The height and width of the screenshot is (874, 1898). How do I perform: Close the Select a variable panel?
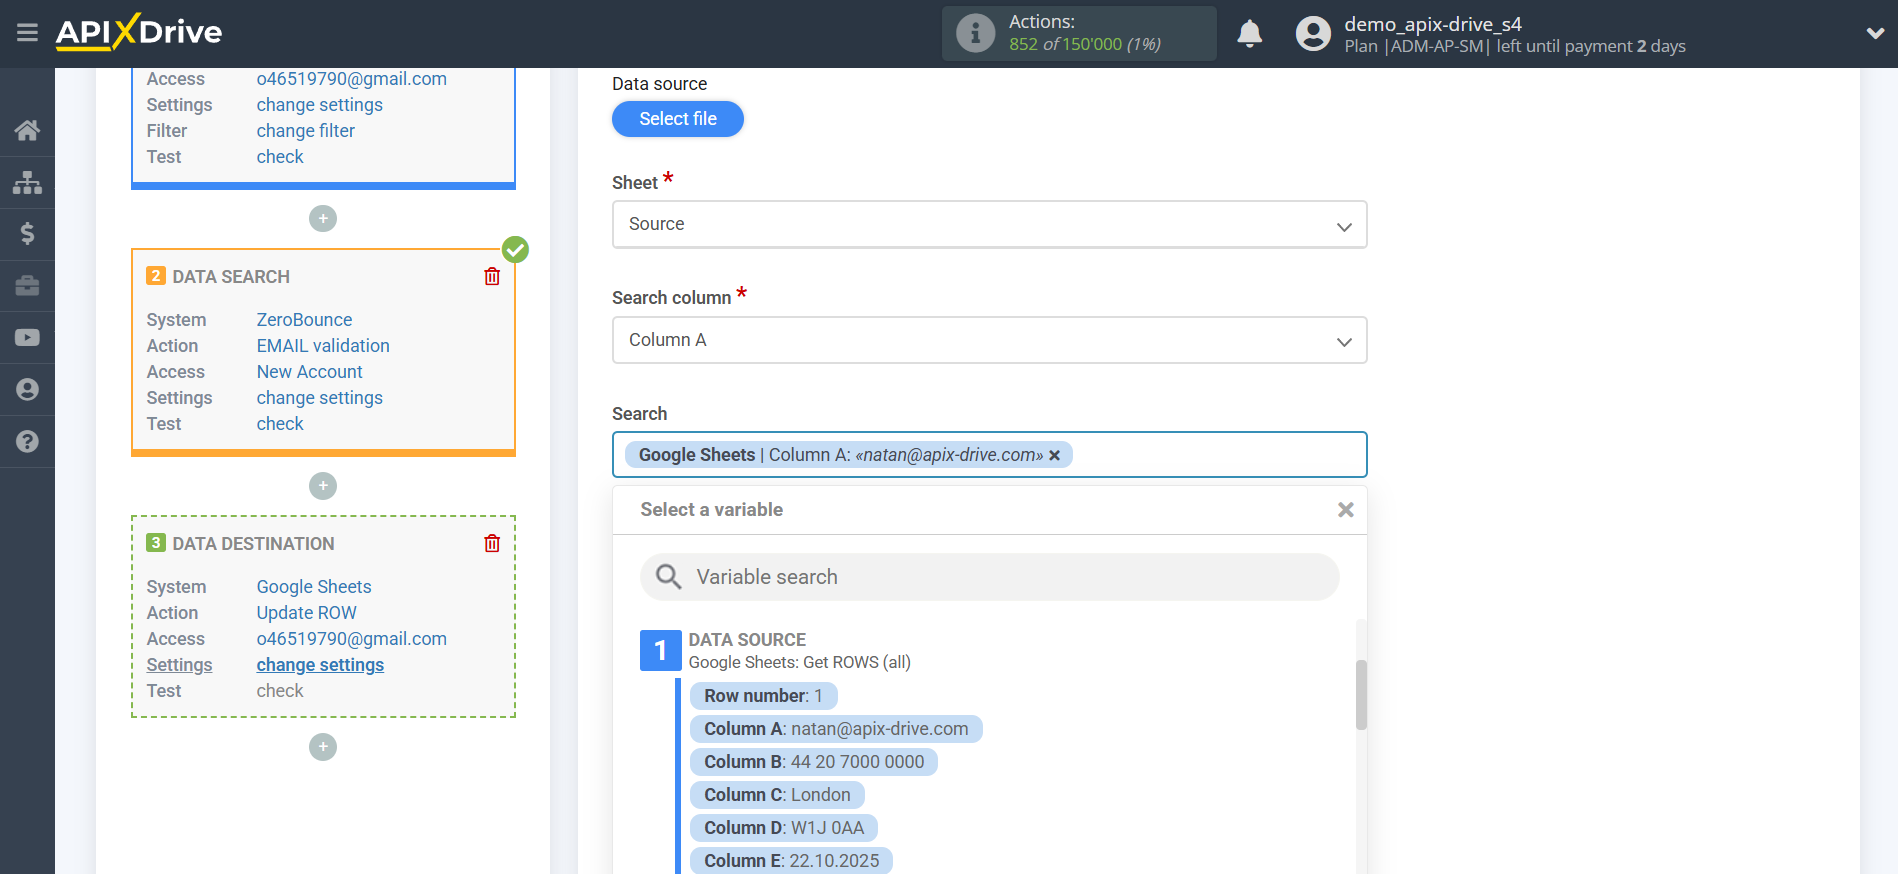click(x=1346, y=510)
